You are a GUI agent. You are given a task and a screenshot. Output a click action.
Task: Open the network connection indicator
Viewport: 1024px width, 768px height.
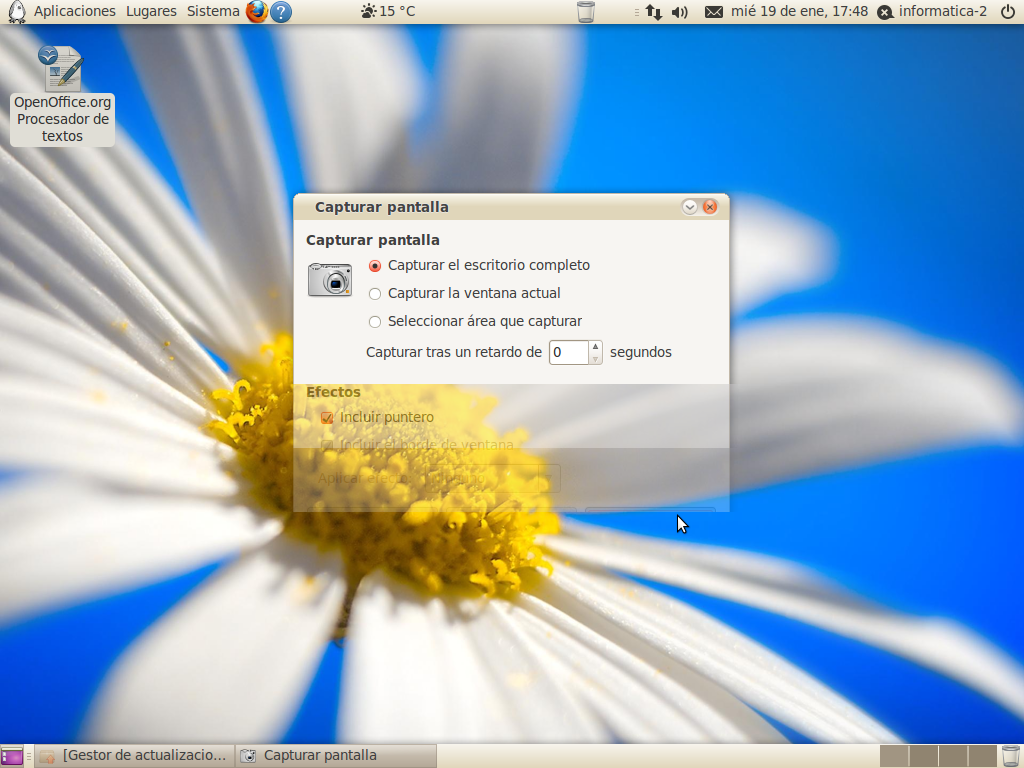coord(653,12)
